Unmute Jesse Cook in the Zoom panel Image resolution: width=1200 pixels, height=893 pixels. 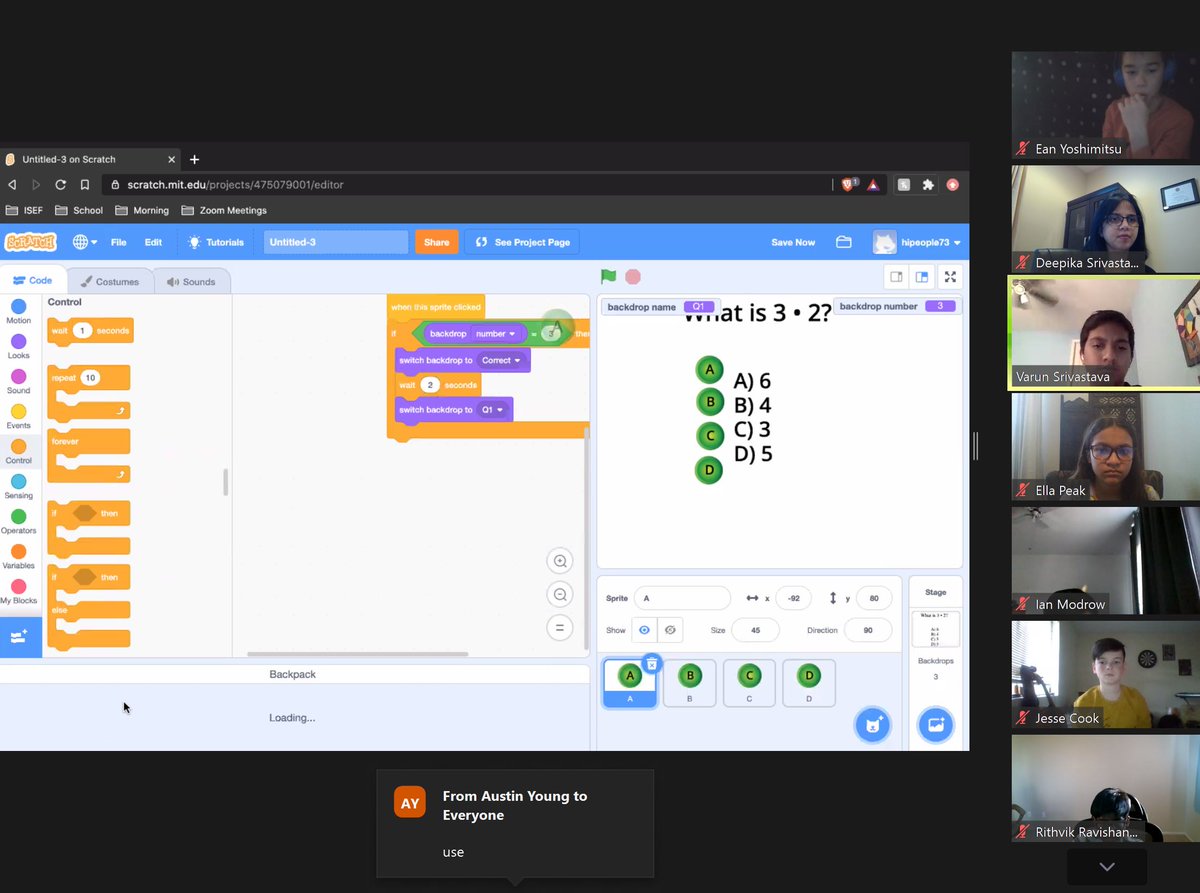[1022, 719]
